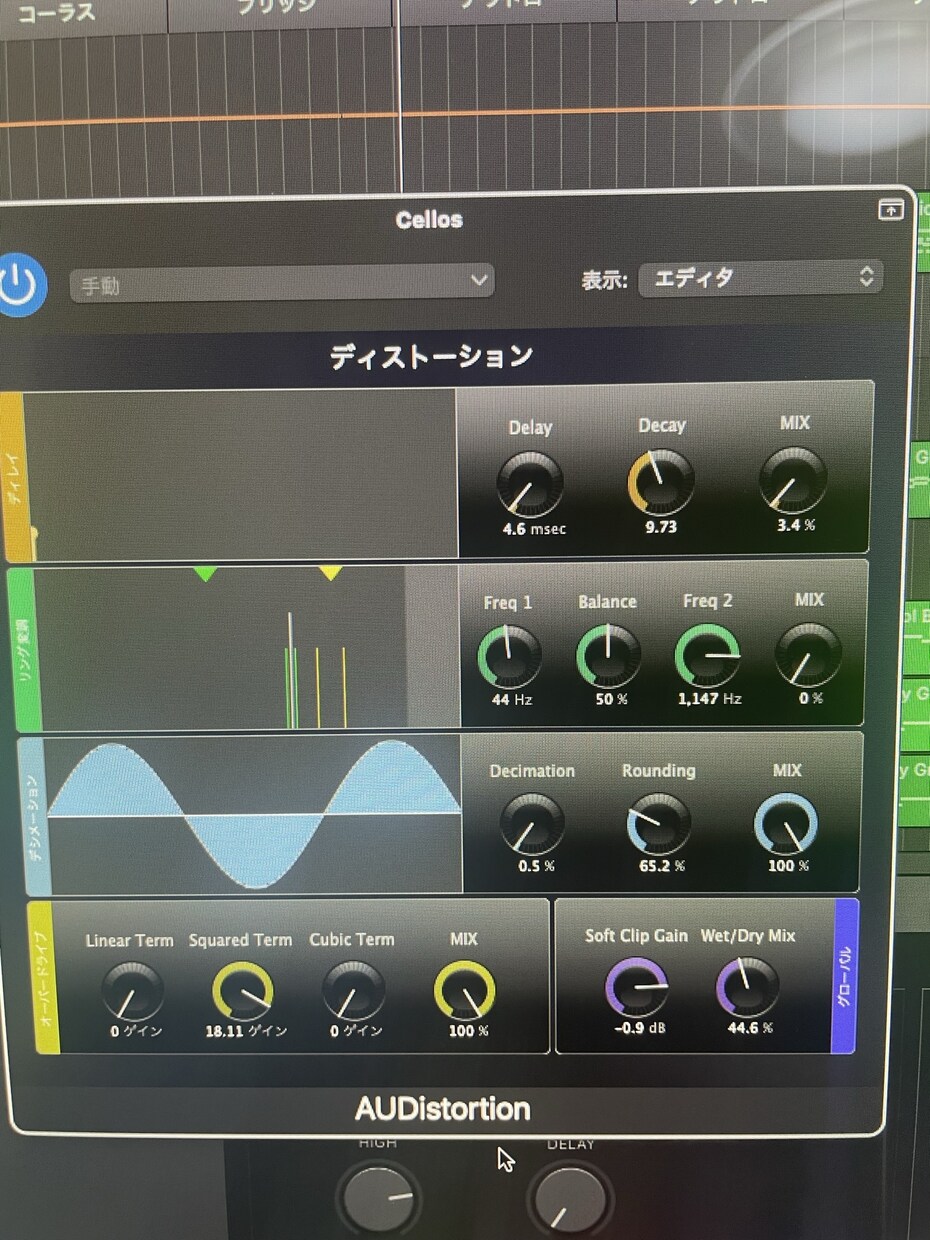Open the 手動 preset dropdown
The height and width of the screenshot is (1240, 930).
click(282, 283)
